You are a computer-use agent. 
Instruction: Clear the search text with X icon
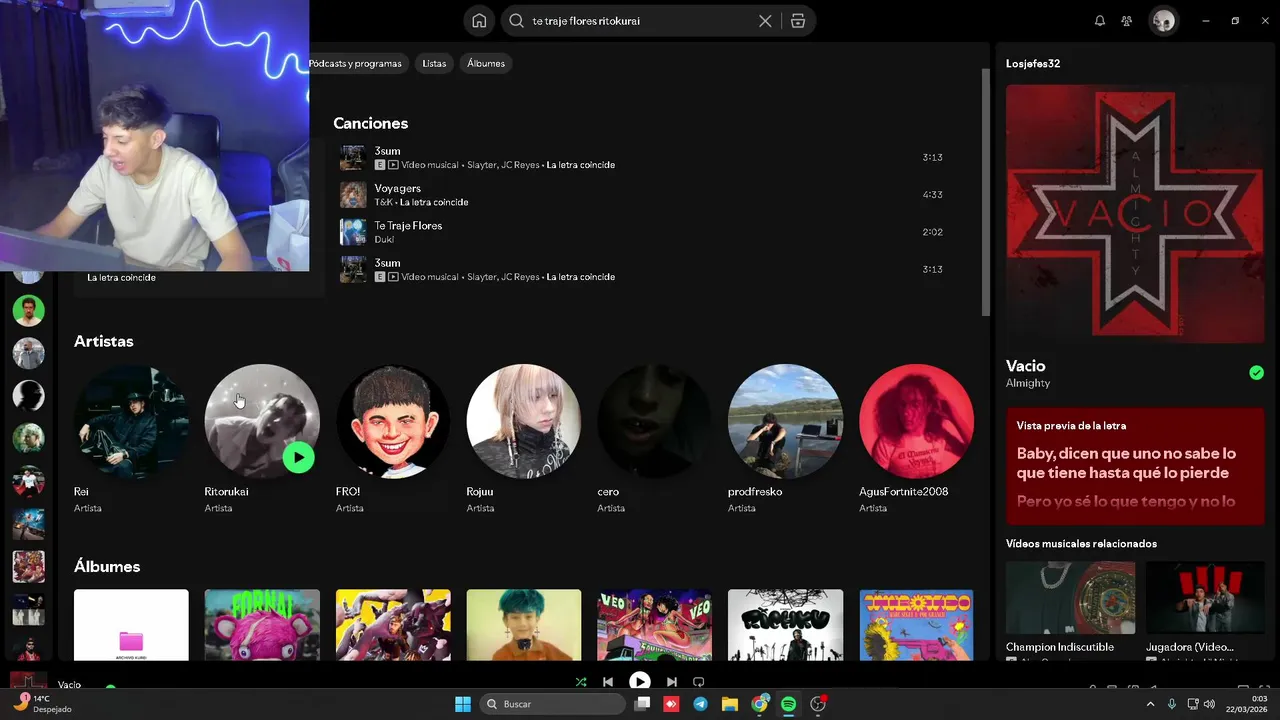tap(765, 21)
